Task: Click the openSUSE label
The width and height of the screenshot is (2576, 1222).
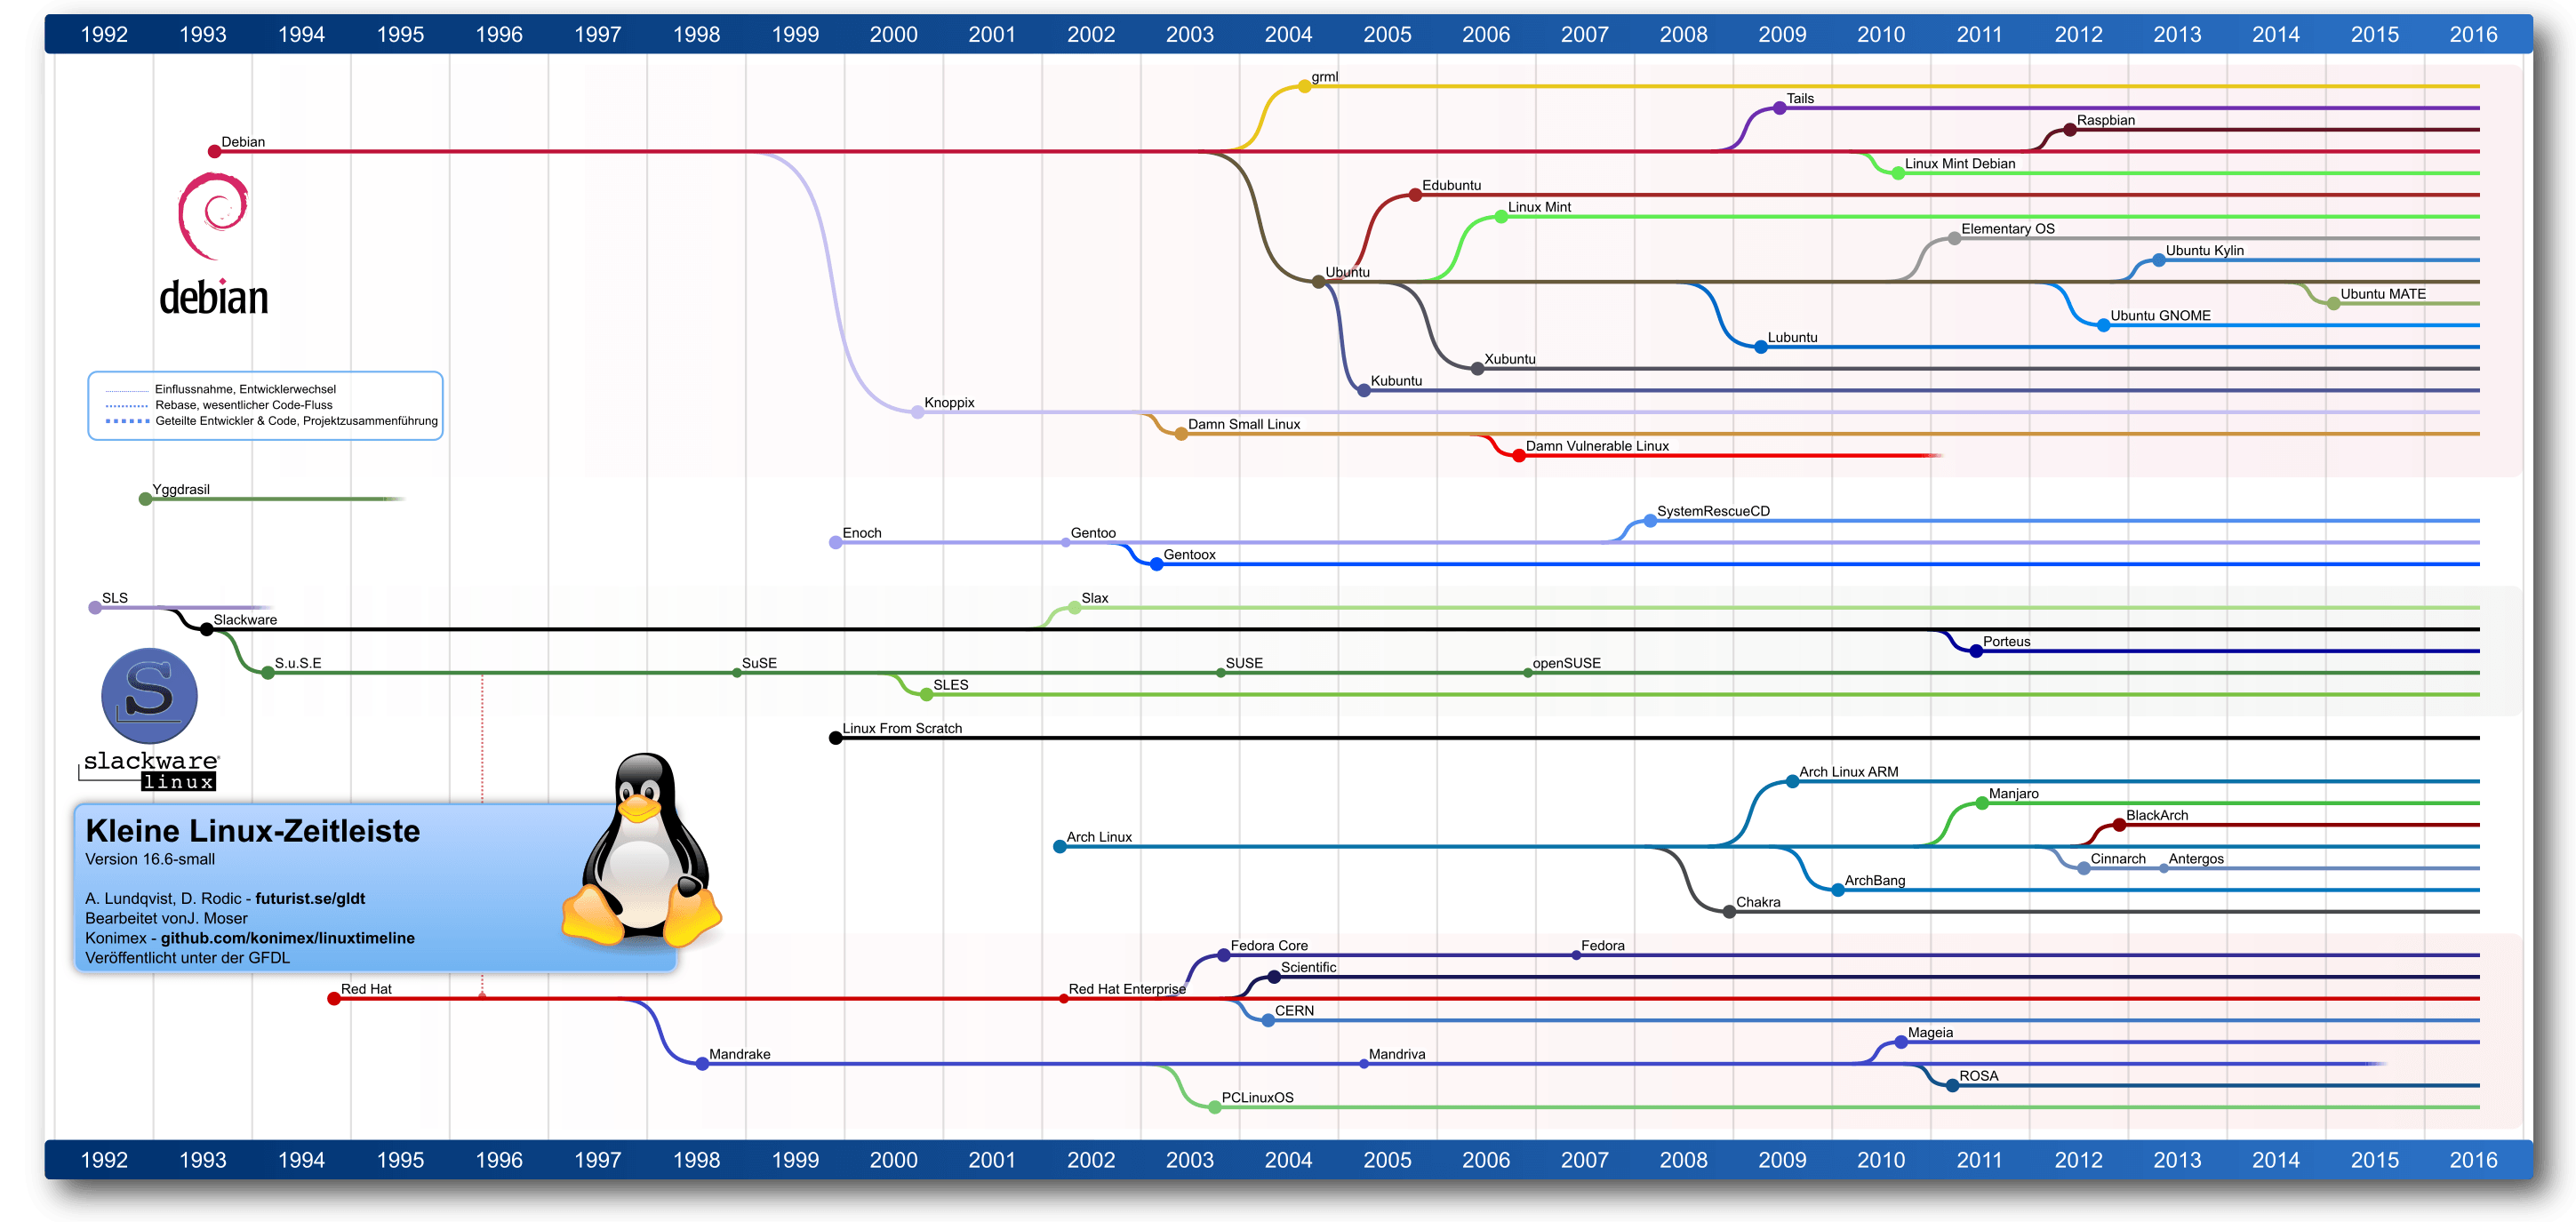Action: pyautogui.click(x=1566, y=663)
